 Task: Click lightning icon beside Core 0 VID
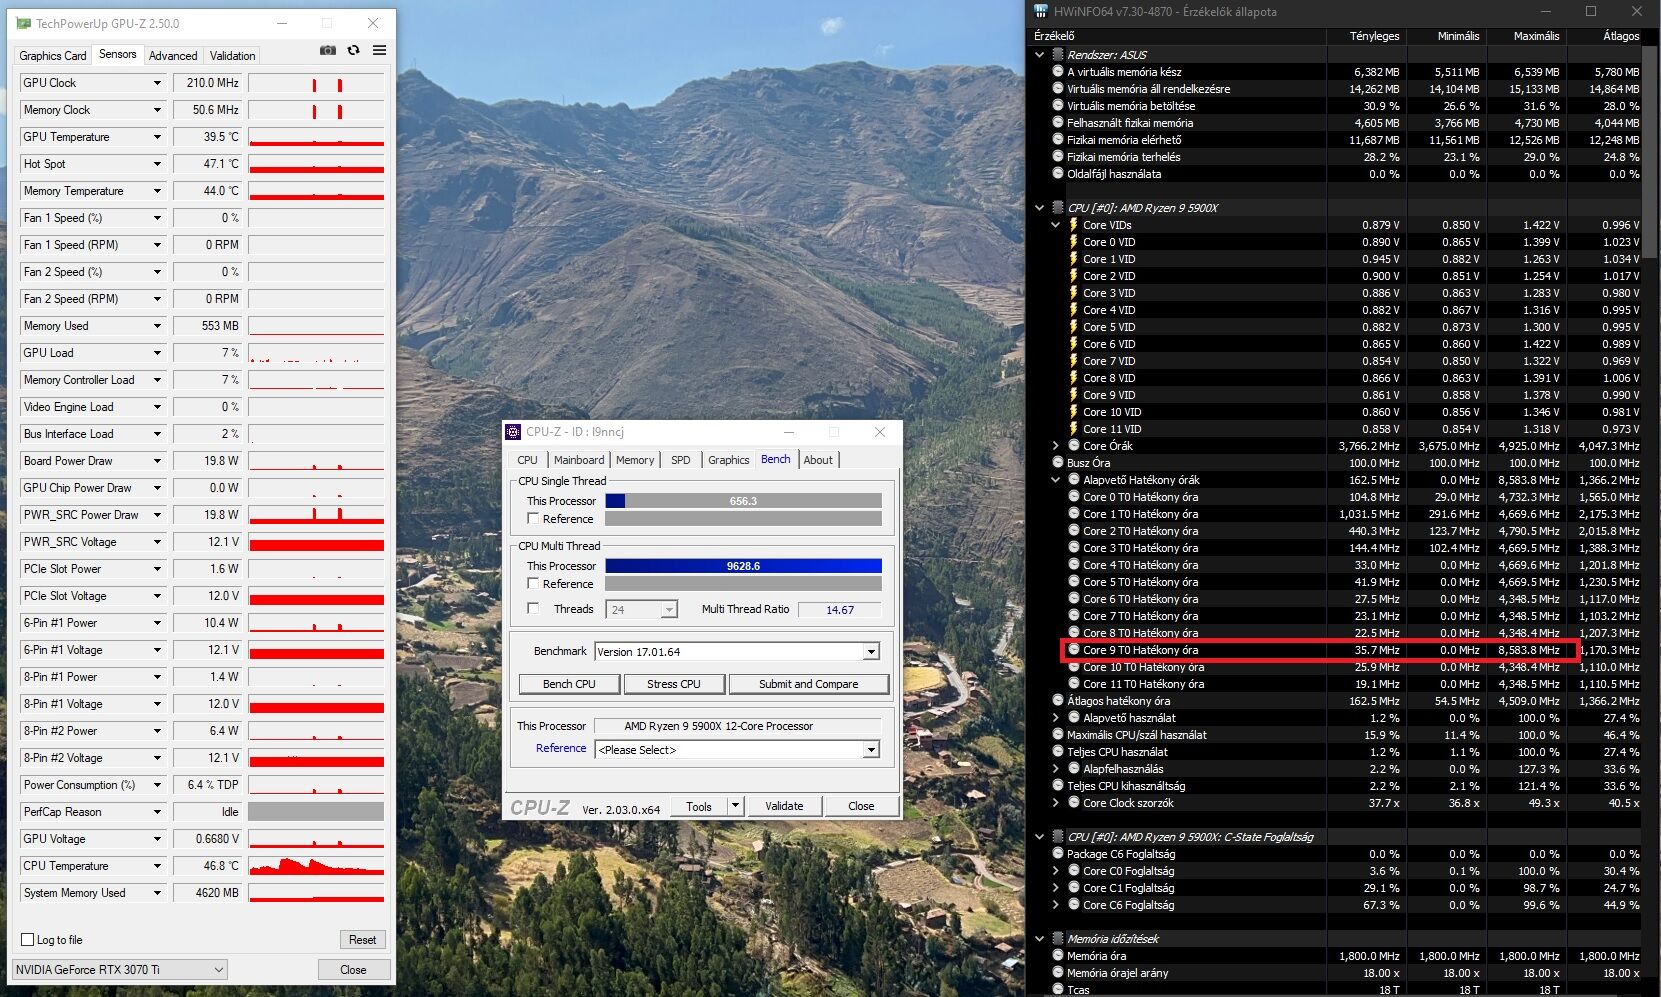pos(1074,242)
